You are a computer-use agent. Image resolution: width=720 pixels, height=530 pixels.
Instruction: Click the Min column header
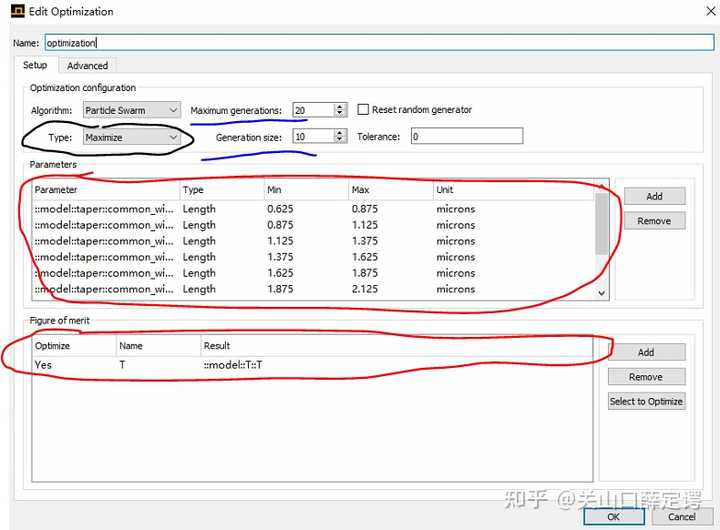tap(306, 190)
